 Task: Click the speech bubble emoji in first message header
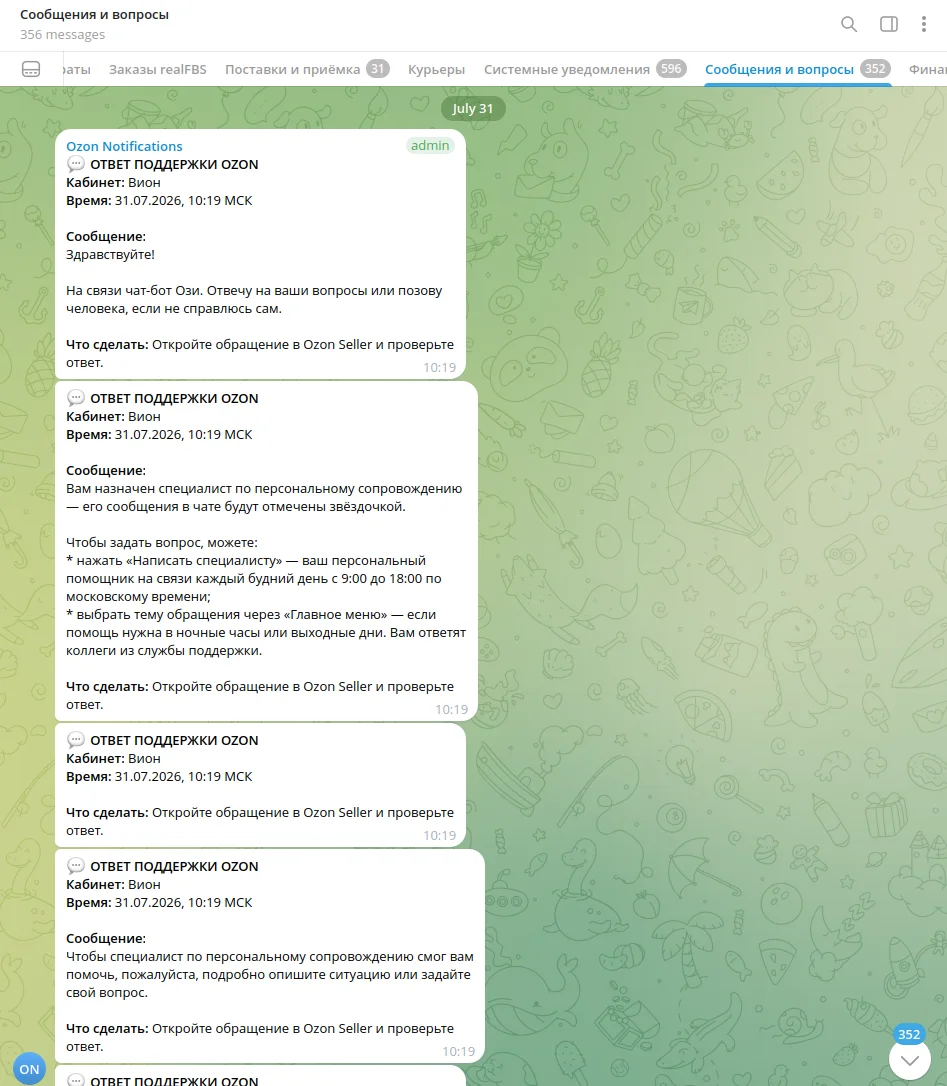tap(76, 164)
